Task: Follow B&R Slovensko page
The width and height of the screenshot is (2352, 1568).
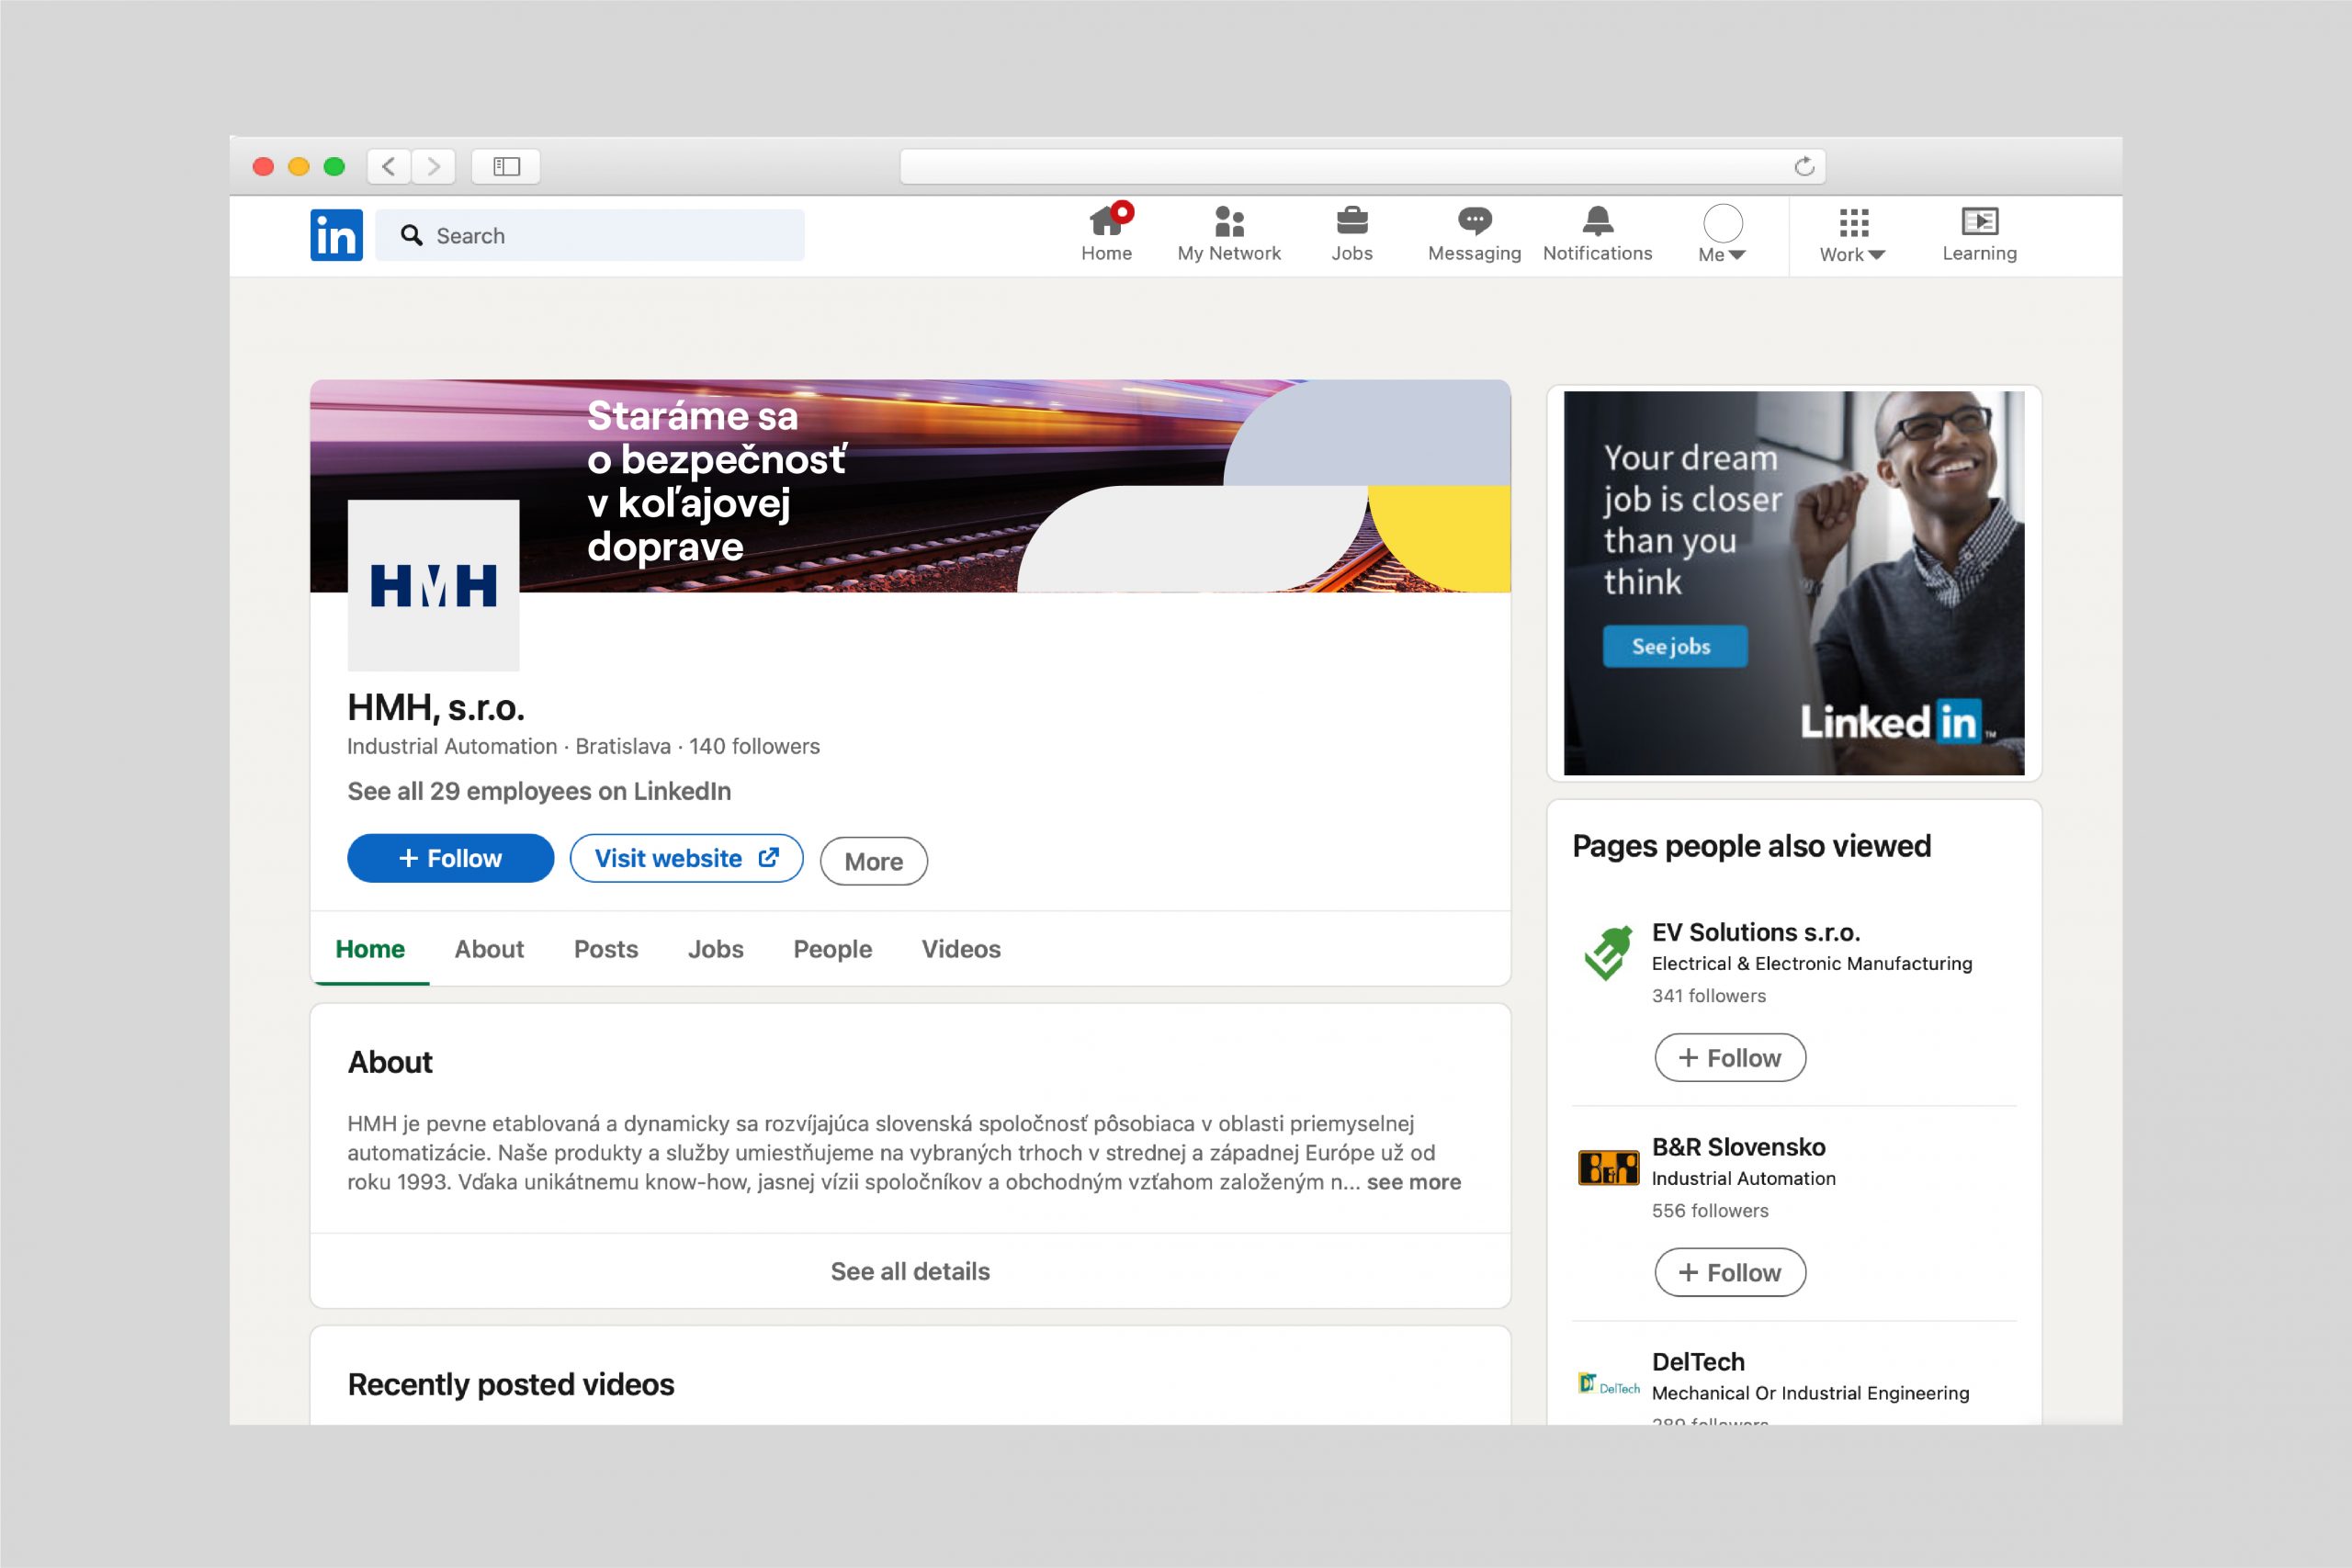Action: tap(1729, 1272)
